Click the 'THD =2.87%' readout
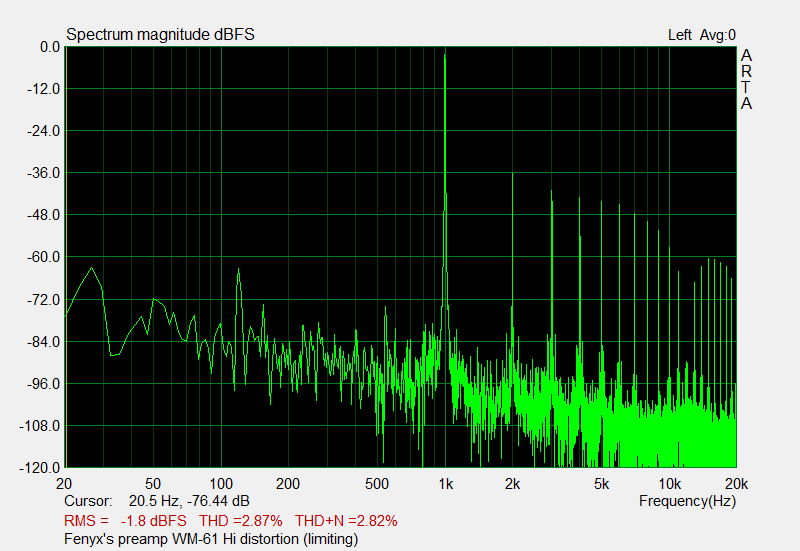Image resolution: width=800 pixels, height=551 pixels. (241, 521)
